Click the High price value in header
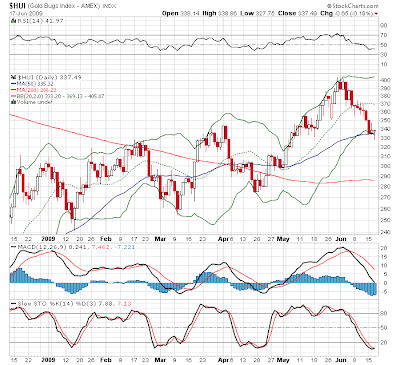The width and height of the screenshot is (400, 365). [x=228, y=13]
